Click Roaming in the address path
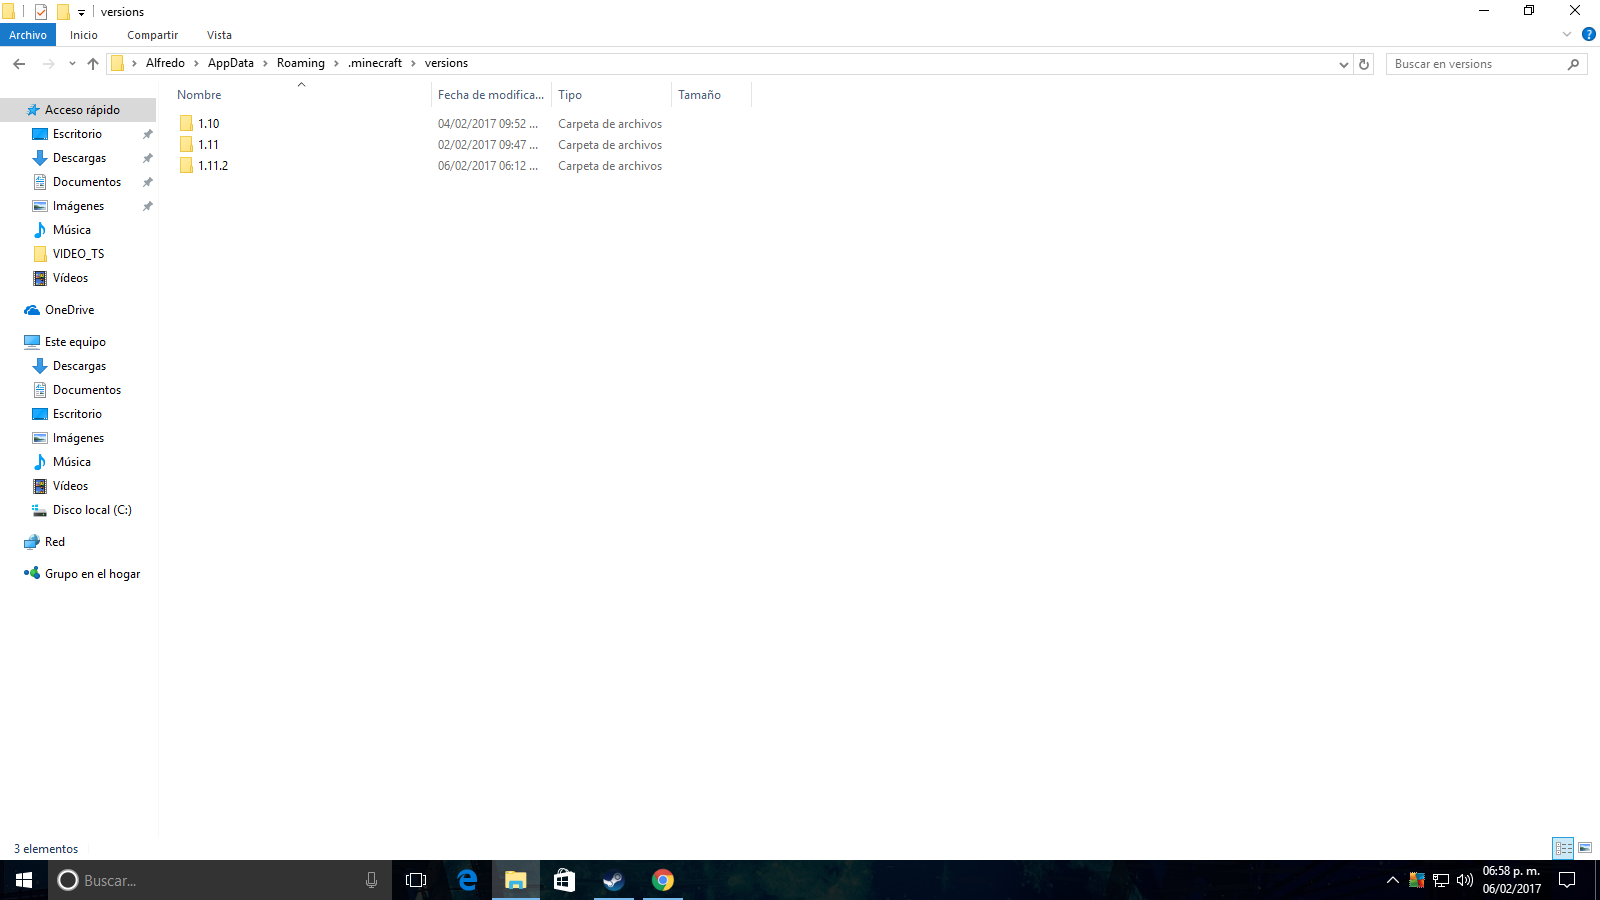Image resolution: width=1600 pixels, height=900 pixels. [301, 63]
